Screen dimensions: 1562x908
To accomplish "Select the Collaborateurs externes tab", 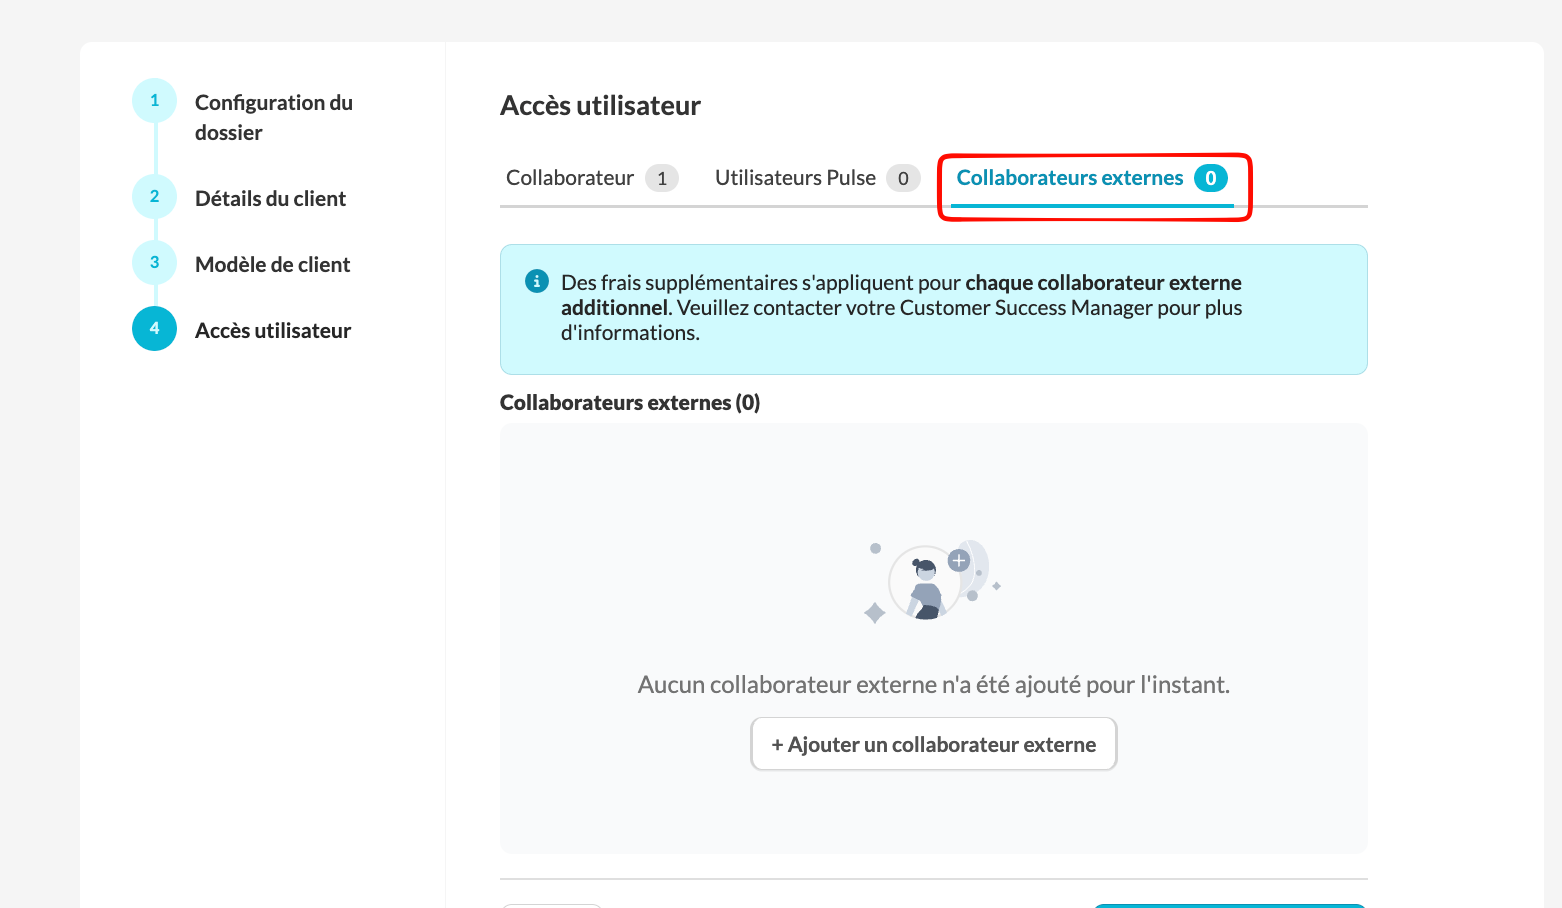I will [x=1069, y=178].
